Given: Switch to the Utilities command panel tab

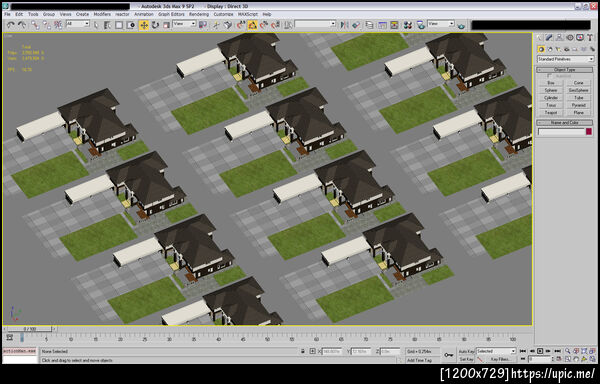Looking at the screenshot, I should (x=590, y=37).
